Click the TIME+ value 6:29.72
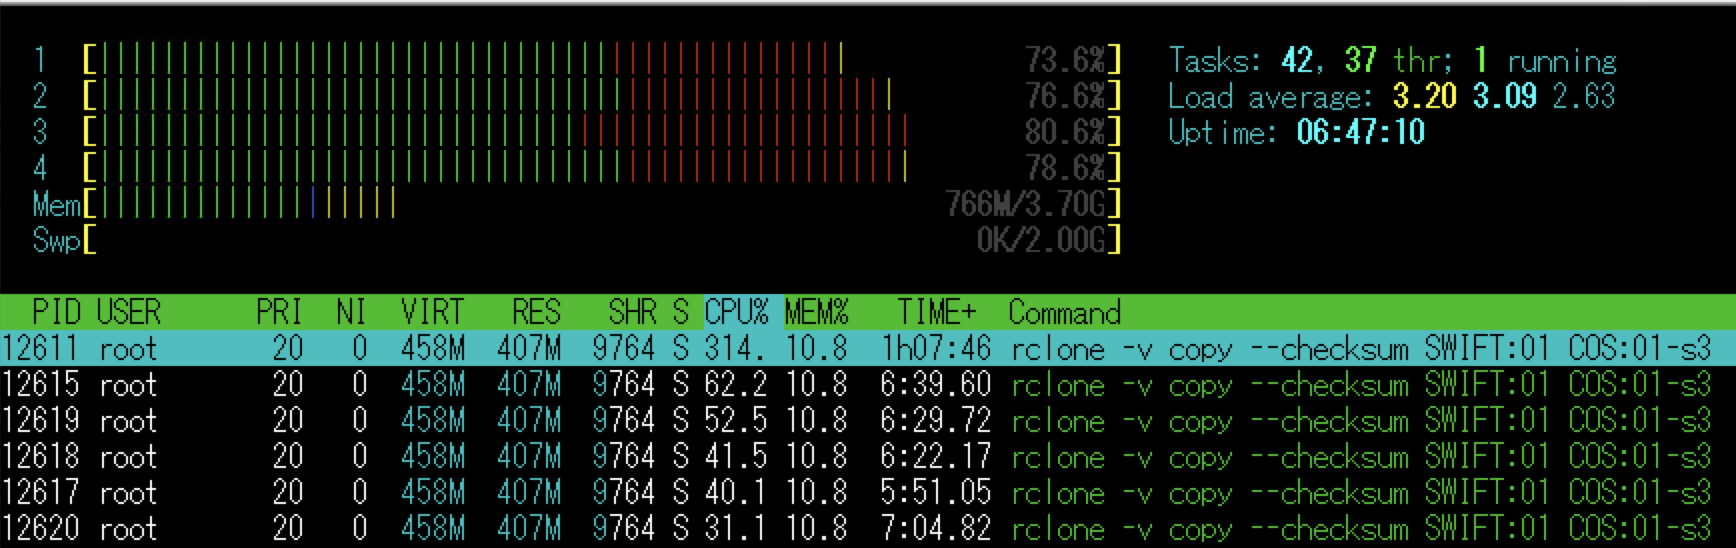The width and height of the screenshot is (1736, 548). (x=936, y=421)
